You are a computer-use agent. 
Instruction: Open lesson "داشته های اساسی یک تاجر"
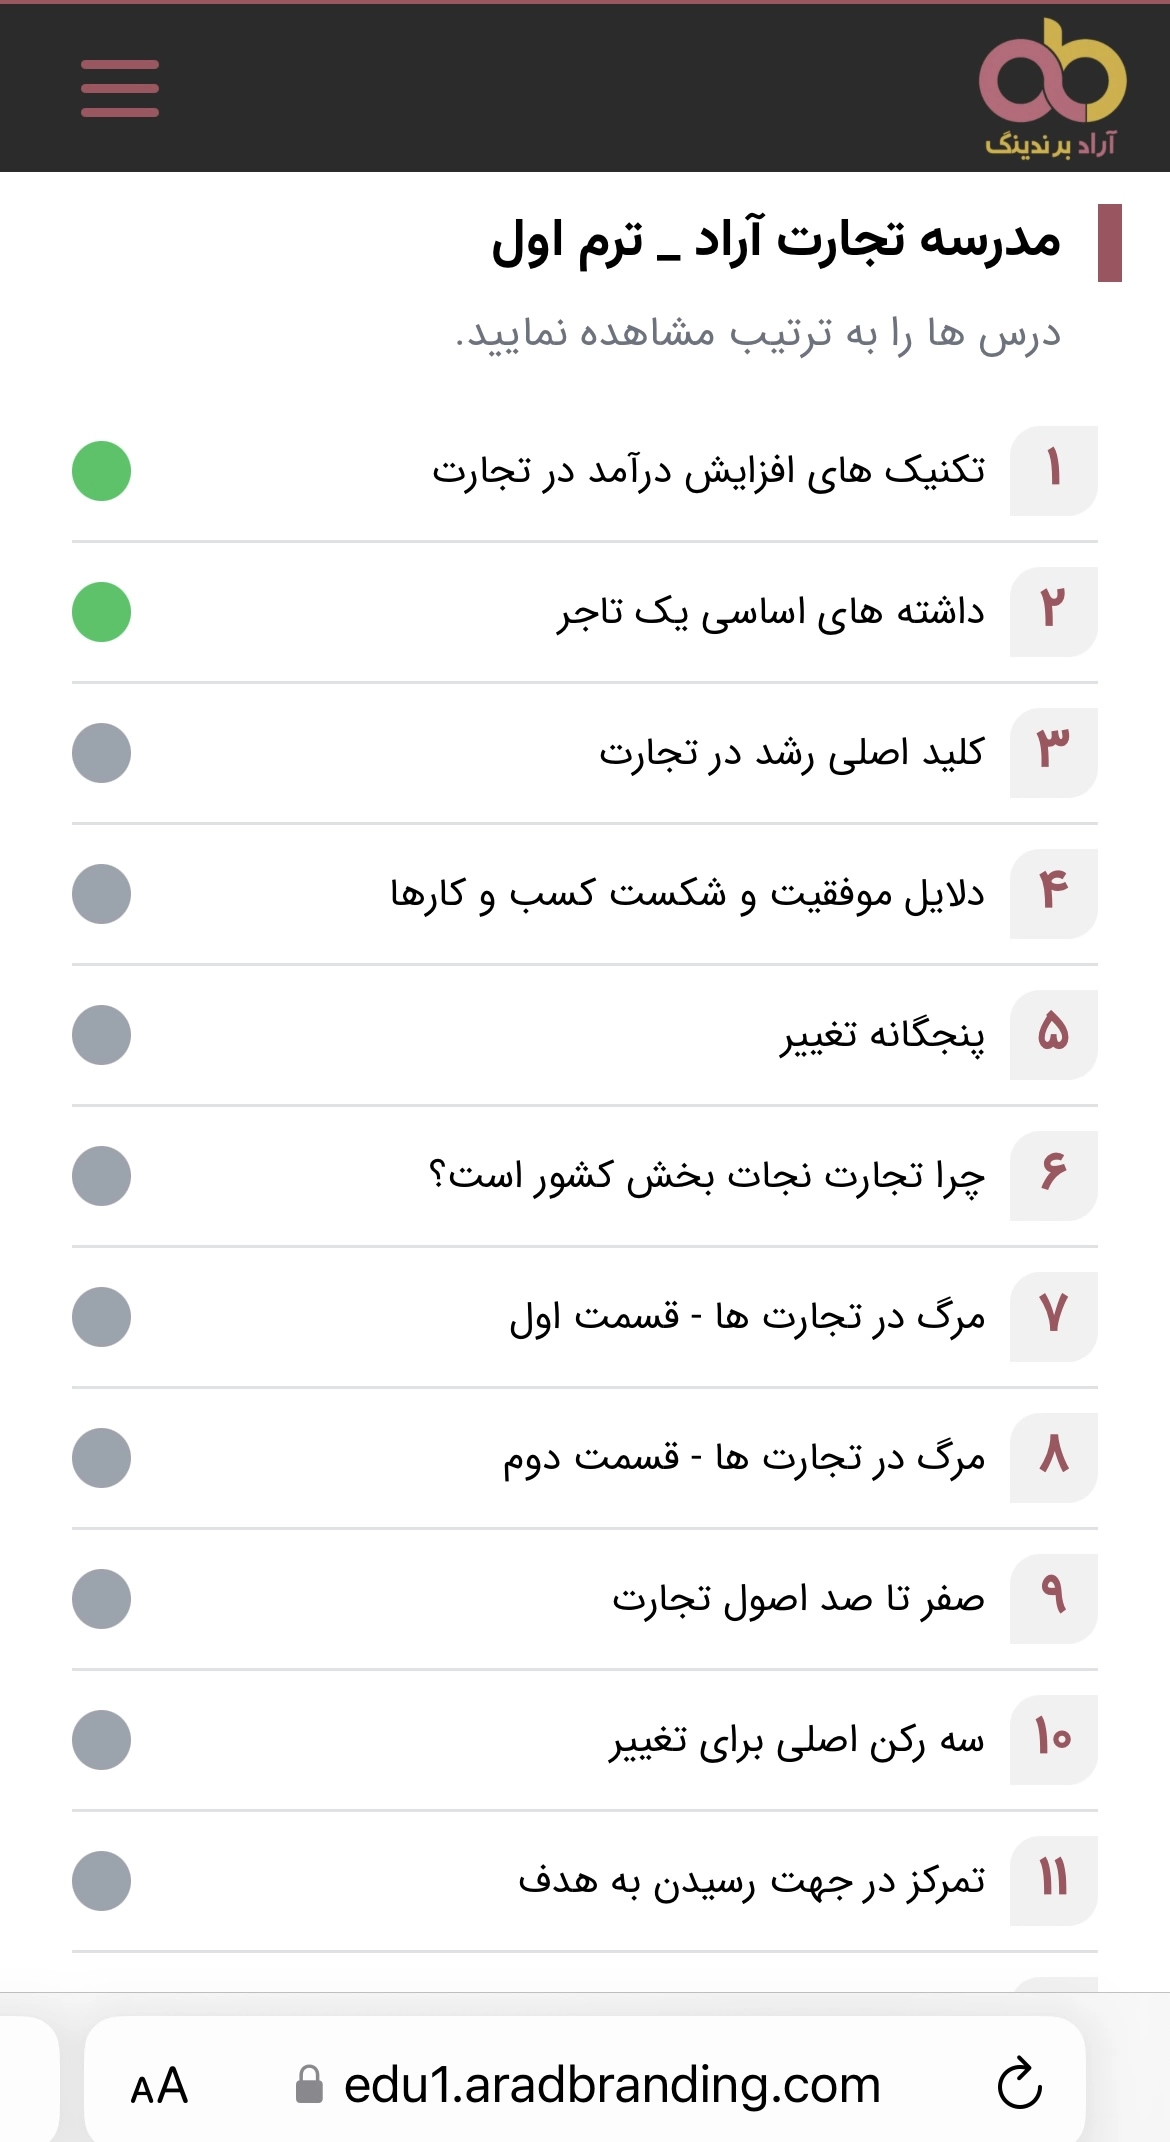[x=770, y=612]
